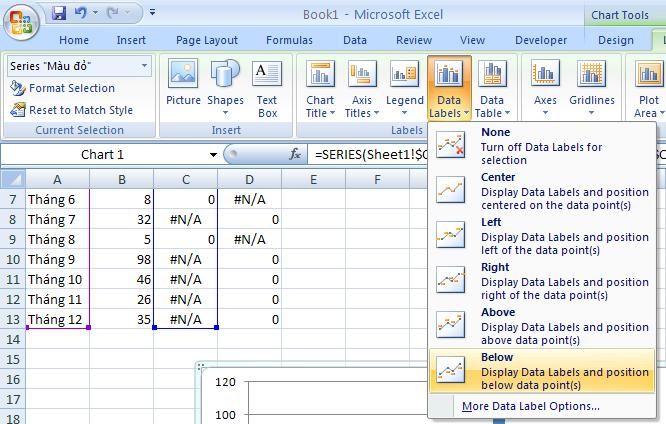Insert a Text Box

(x=267, y=86)
